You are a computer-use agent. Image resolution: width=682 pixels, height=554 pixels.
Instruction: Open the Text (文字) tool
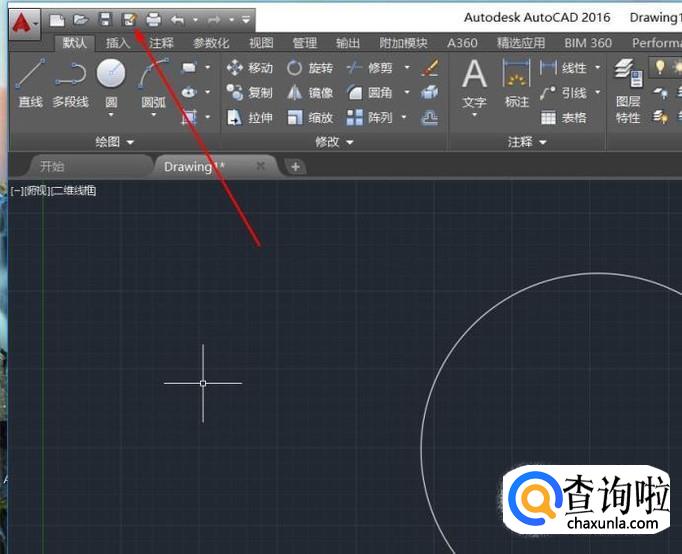pos(474,84)
